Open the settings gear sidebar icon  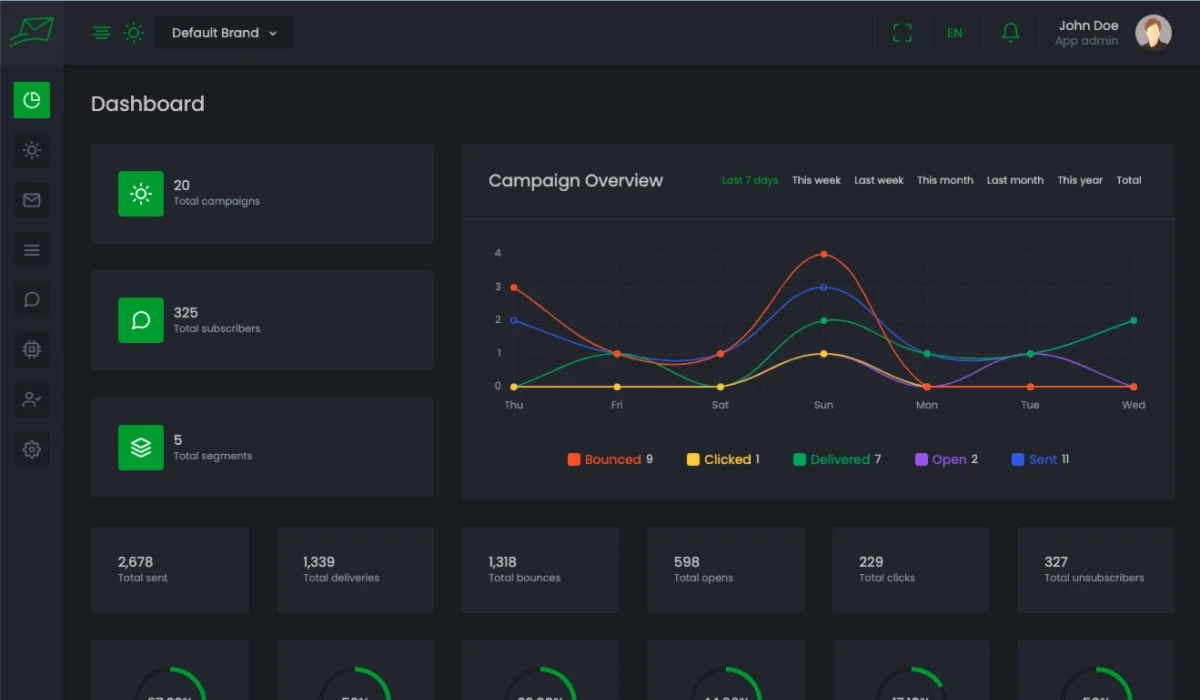point(31,449)
